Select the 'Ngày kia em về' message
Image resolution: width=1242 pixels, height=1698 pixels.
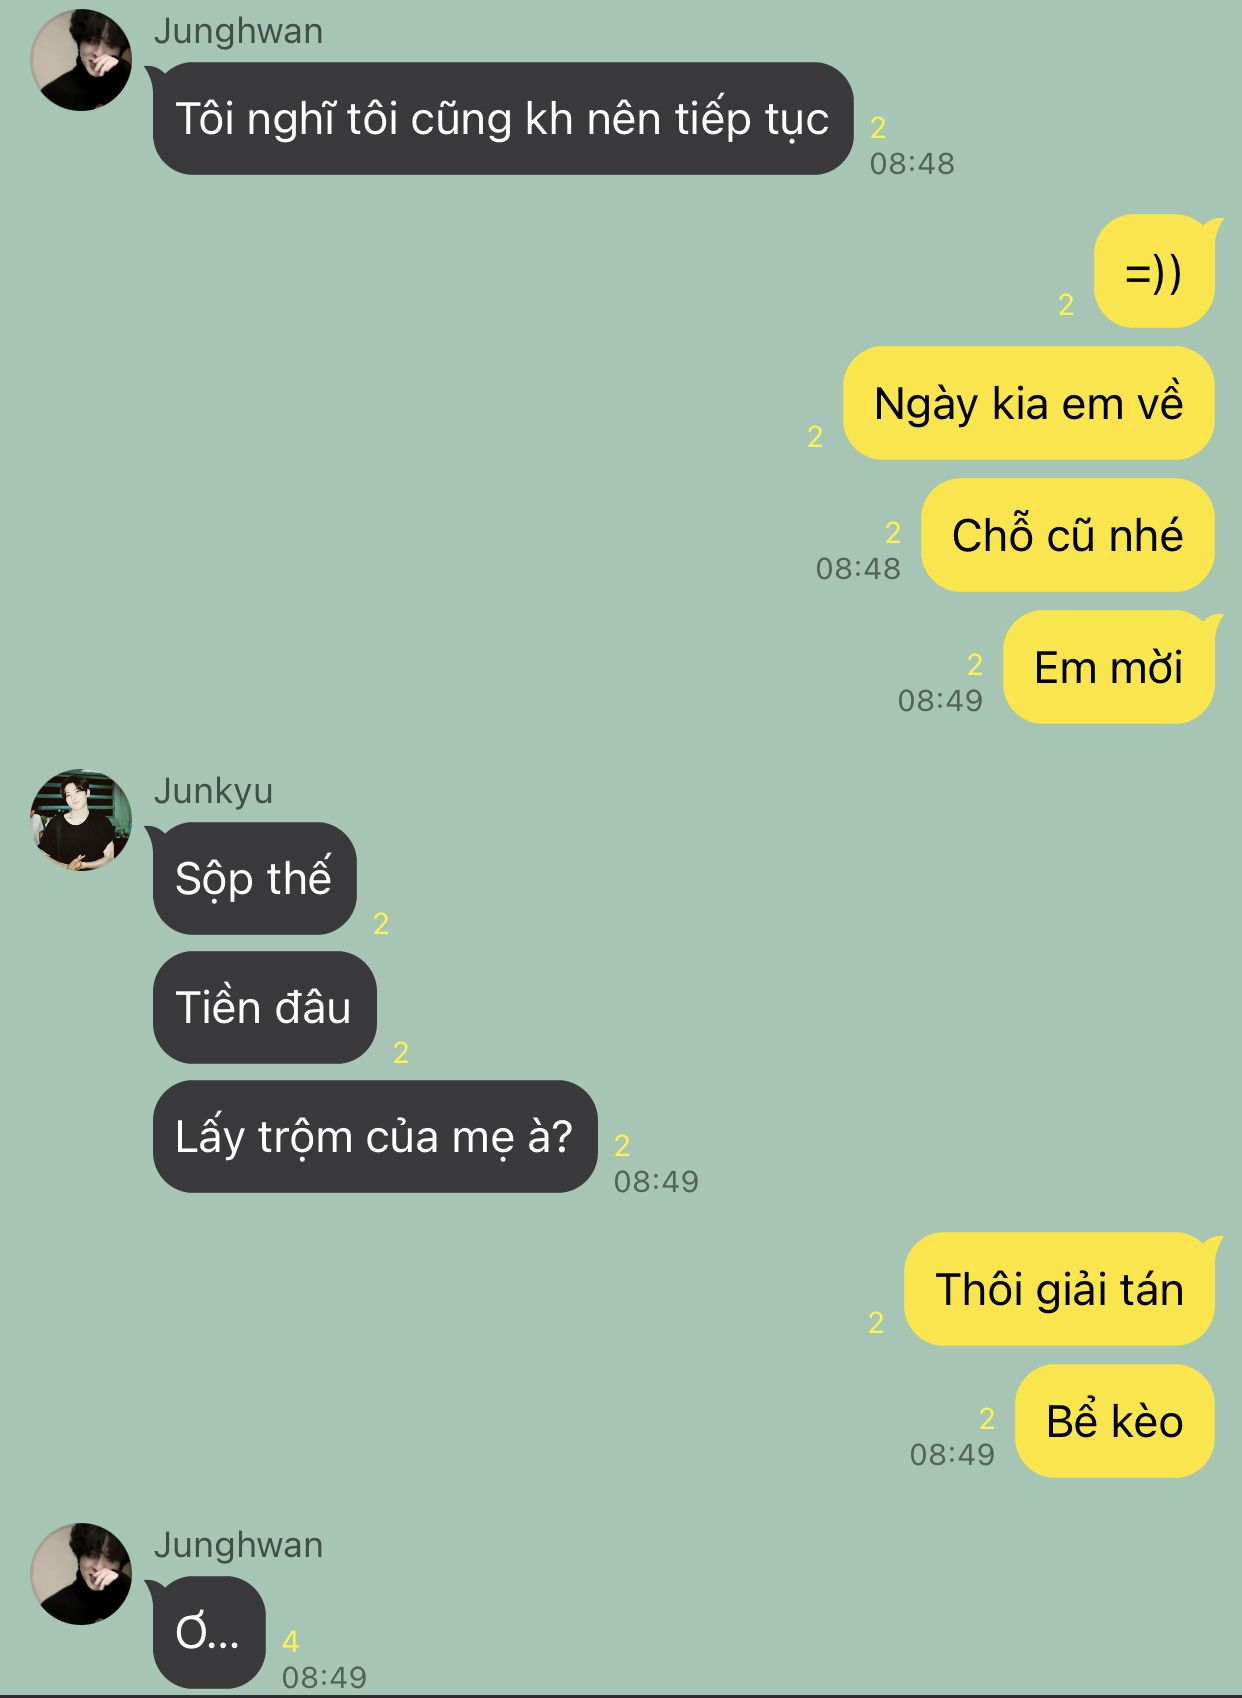click(1029, 404)
